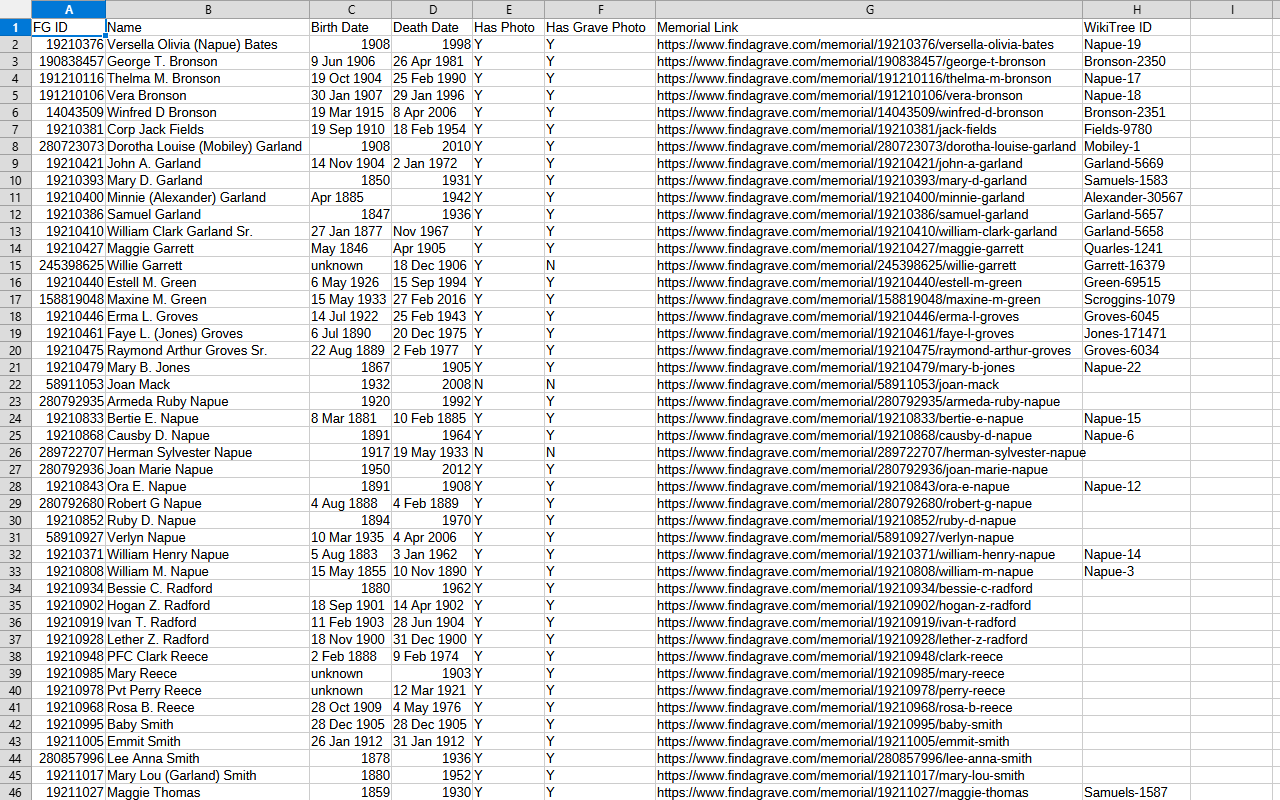Viewport: 1280px width, 800px height.
Task: Click the 'Death Date' header cell
Action: [432, 27]
